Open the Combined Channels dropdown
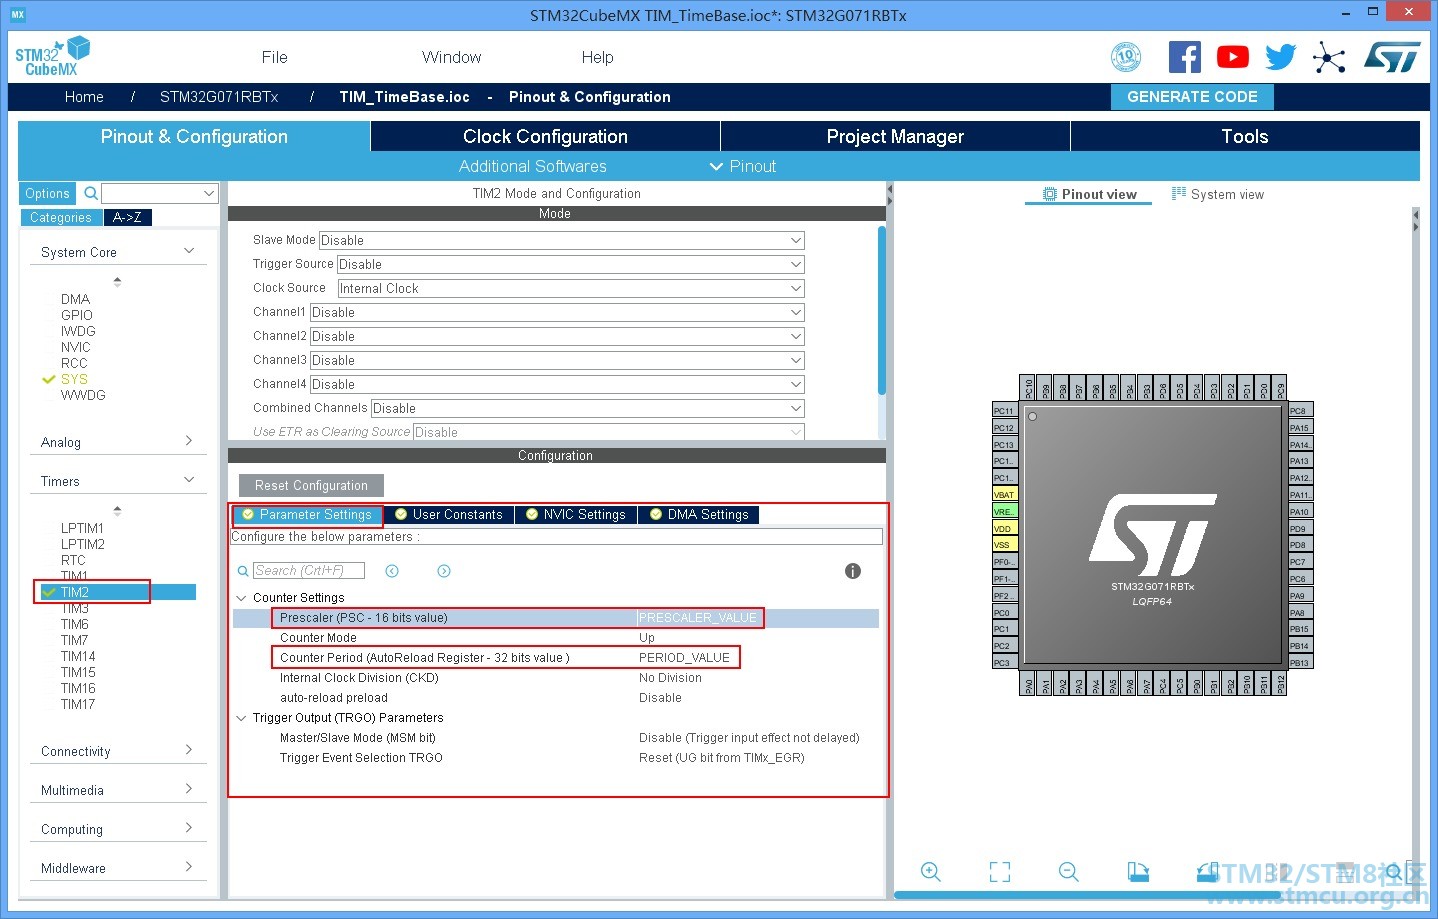The height and width of the screenshot is (919, 1438). pyautogui.click(x=587, y=408)
